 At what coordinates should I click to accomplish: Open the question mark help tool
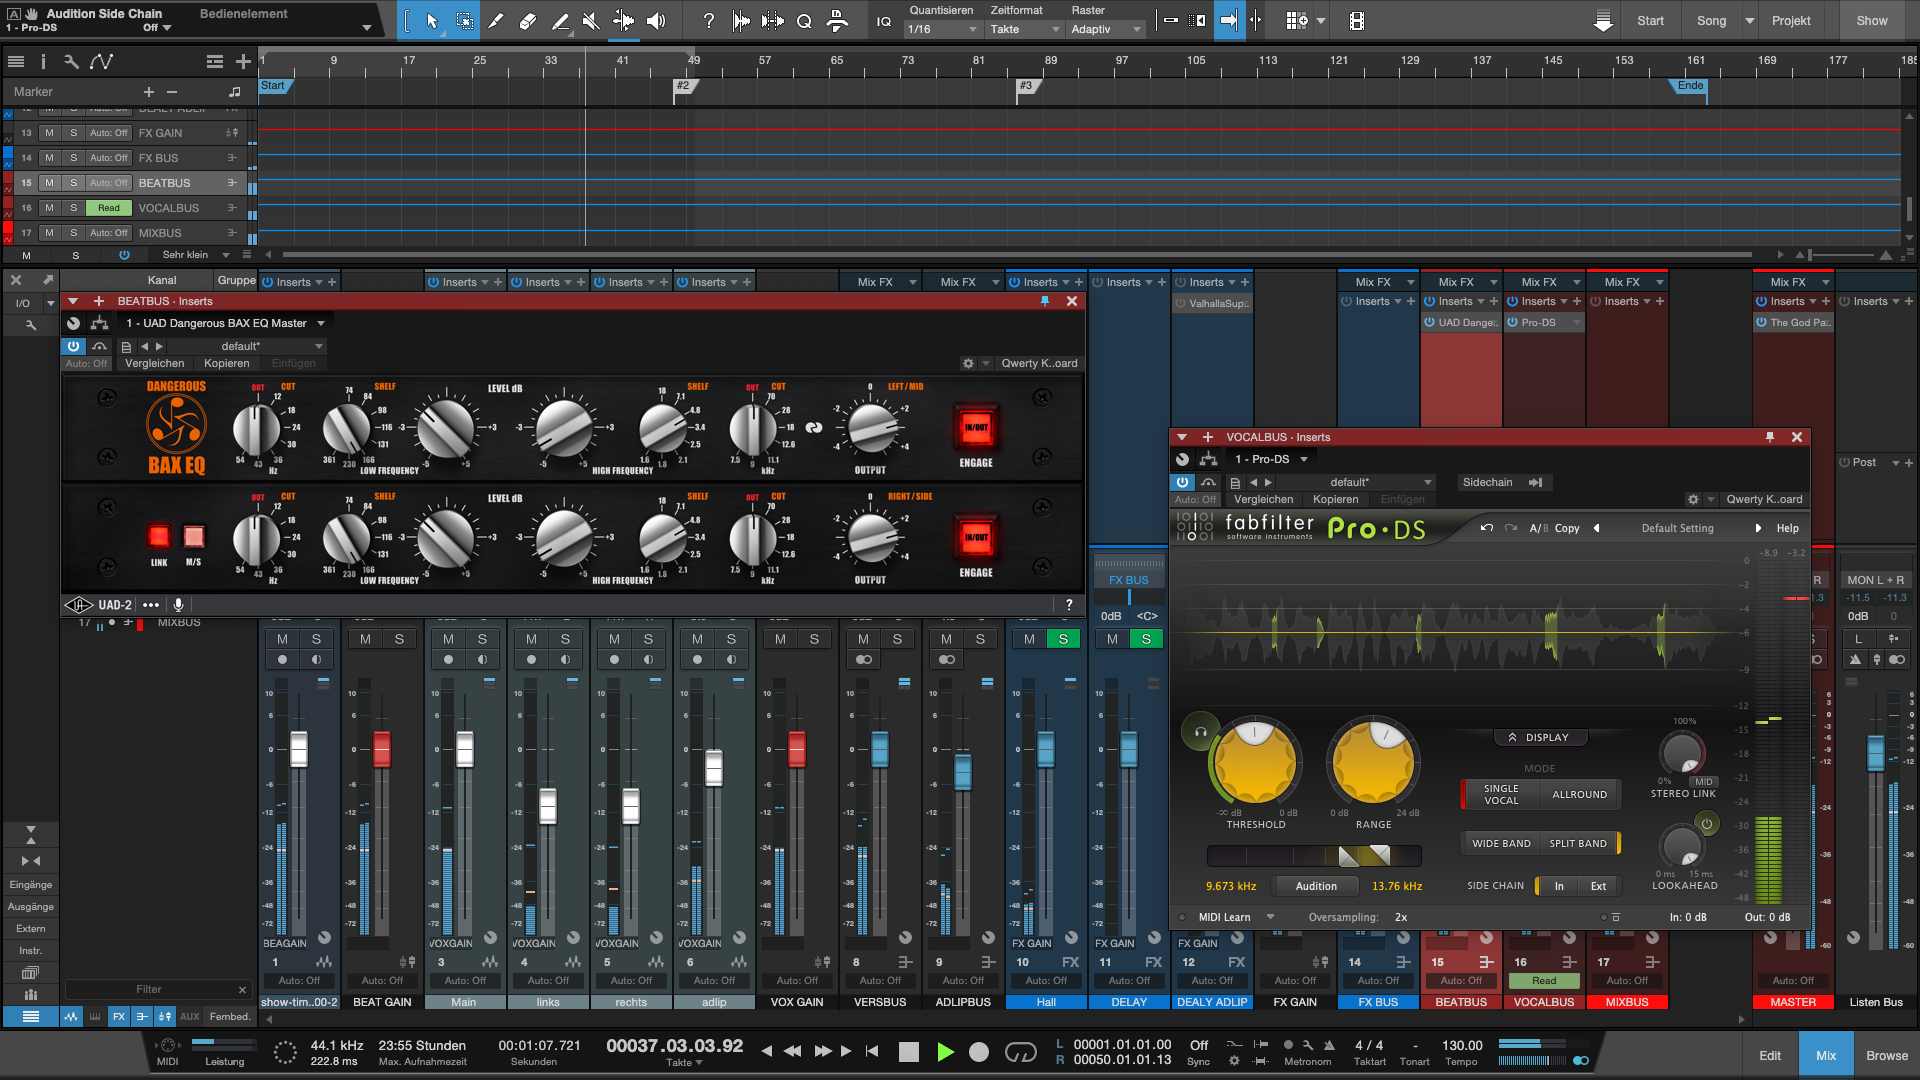(x=709, y=21)
